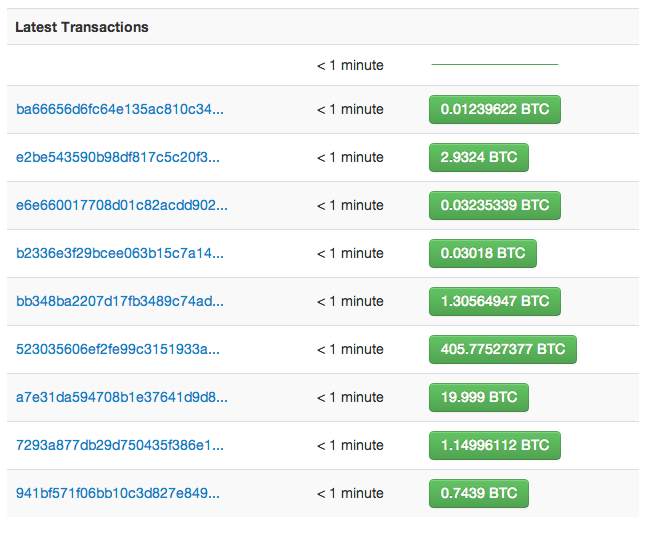Click the 2.9324 BTC amount button

point(479,158)
